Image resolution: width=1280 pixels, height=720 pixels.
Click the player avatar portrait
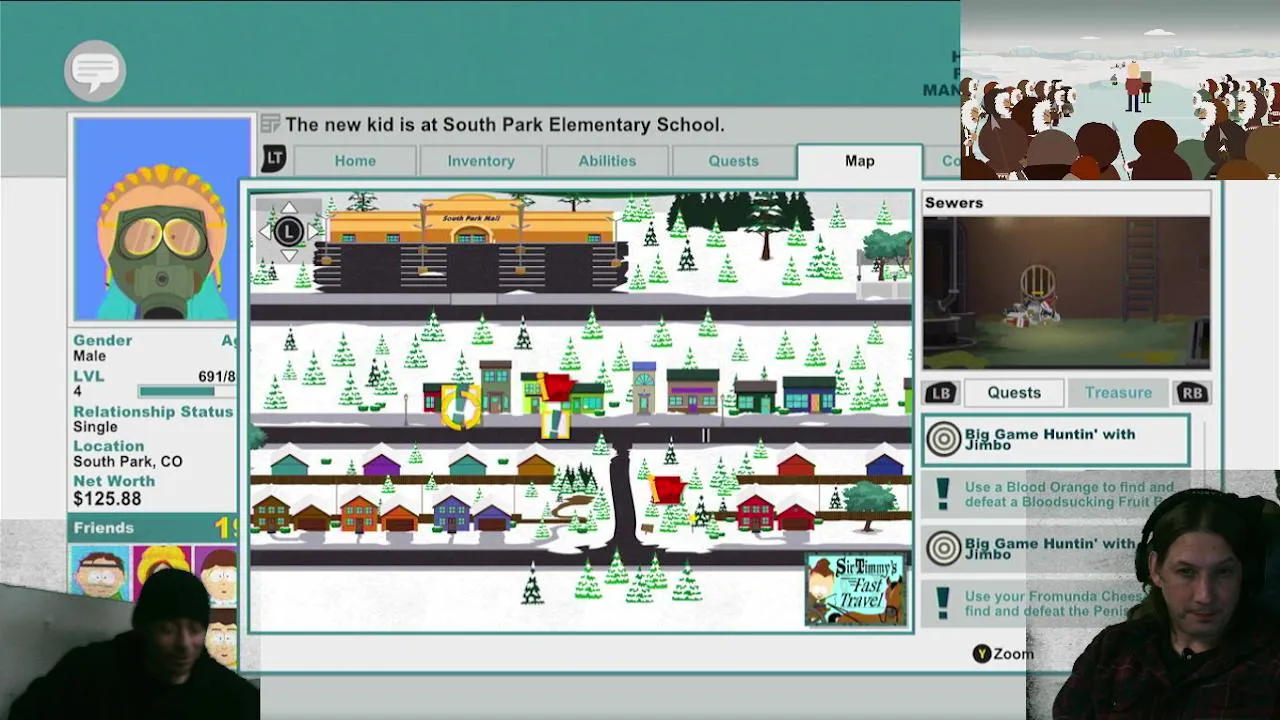[162, 218]
